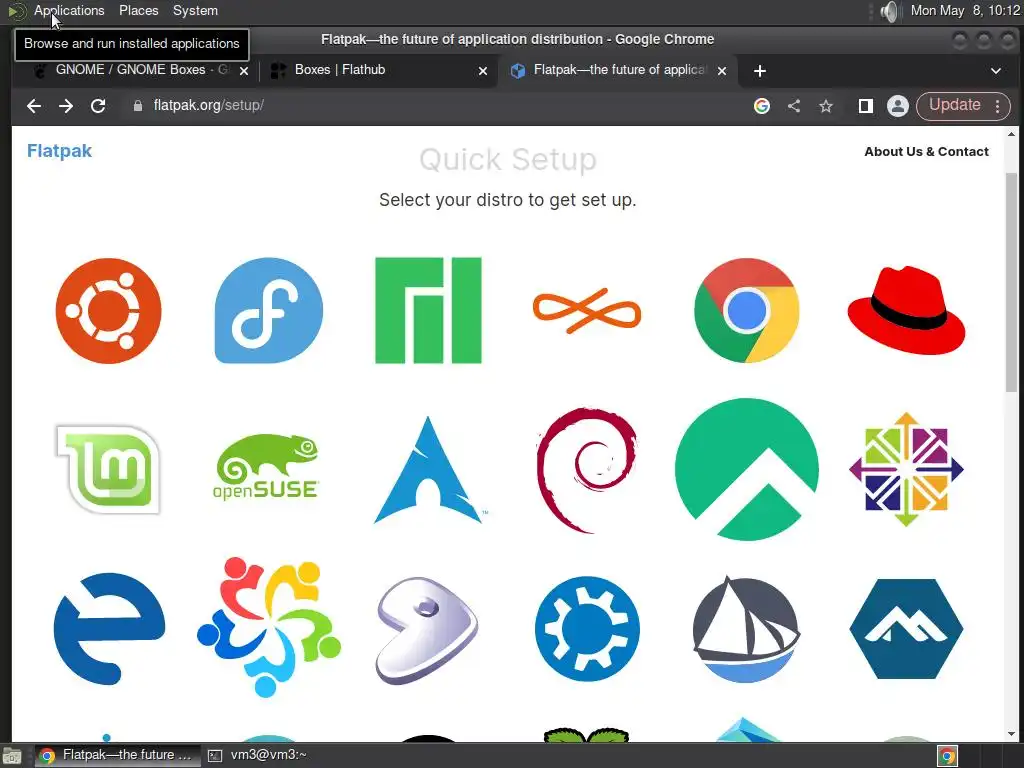
Task: Open the Applications menu
Action: pyautogui.click(x=69, y=10)
